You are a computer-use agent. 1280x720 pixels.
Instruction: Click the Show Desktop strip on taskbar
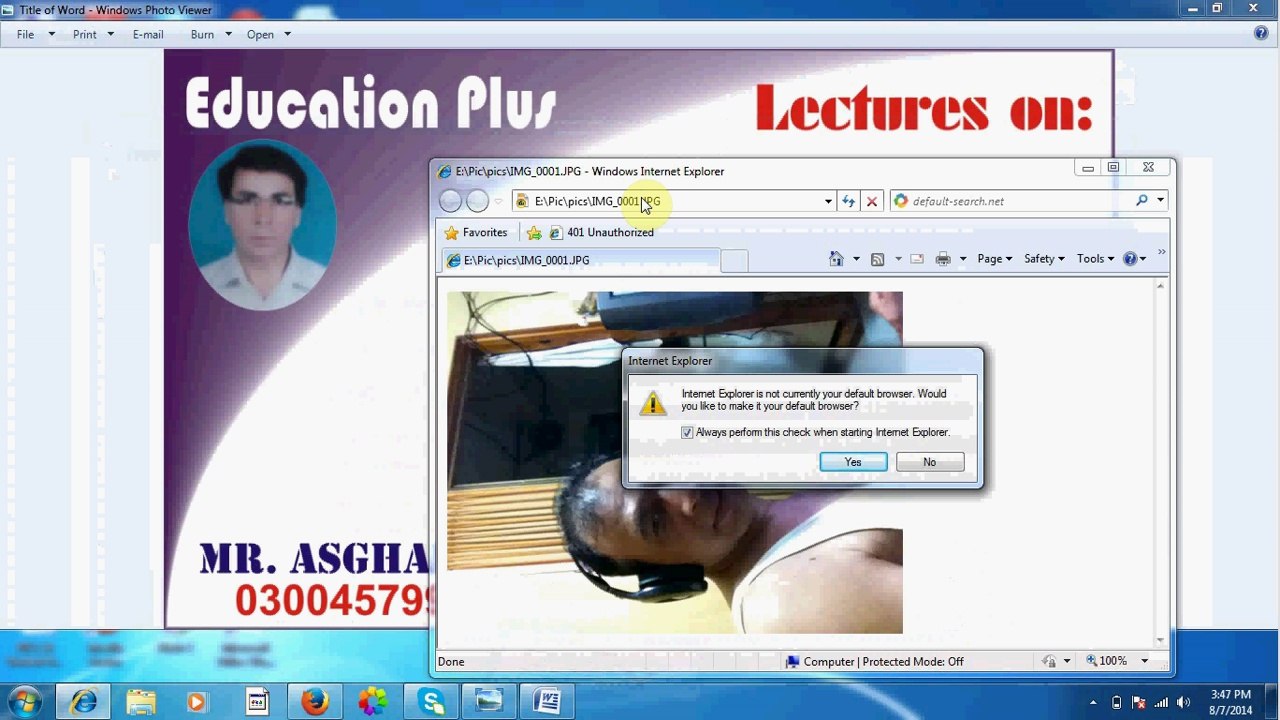(1273, 702)
